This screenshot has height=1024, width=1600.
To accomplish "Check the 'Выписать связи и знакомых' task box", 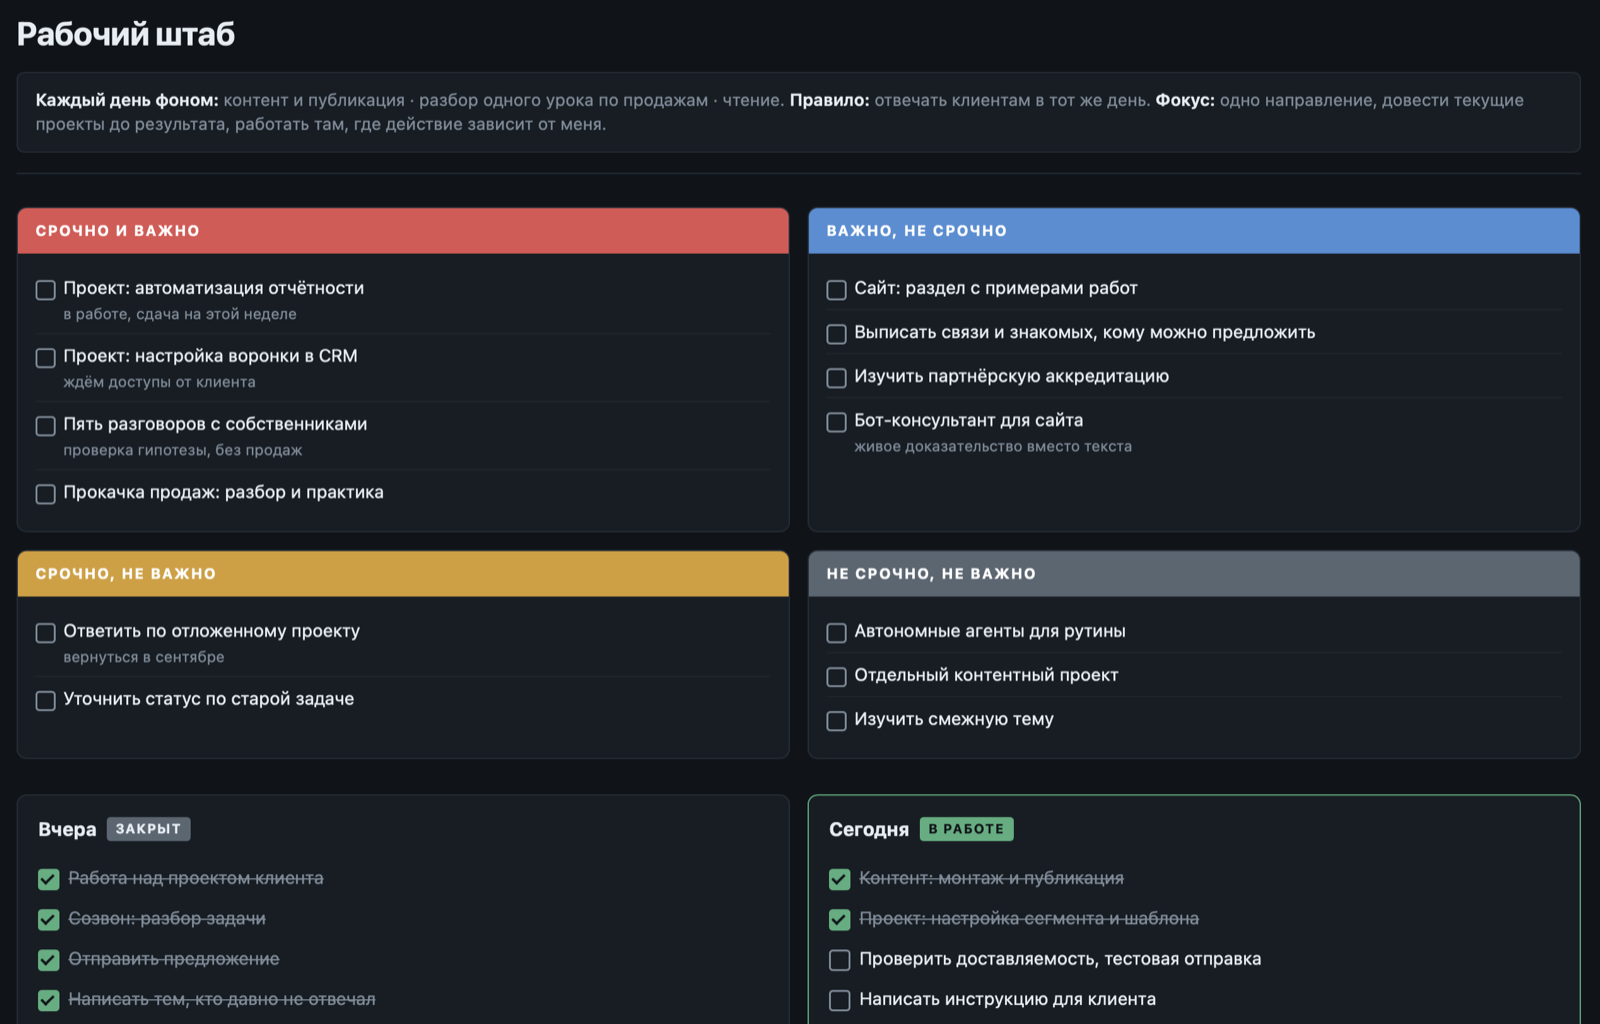I will [x=837, y=334].
